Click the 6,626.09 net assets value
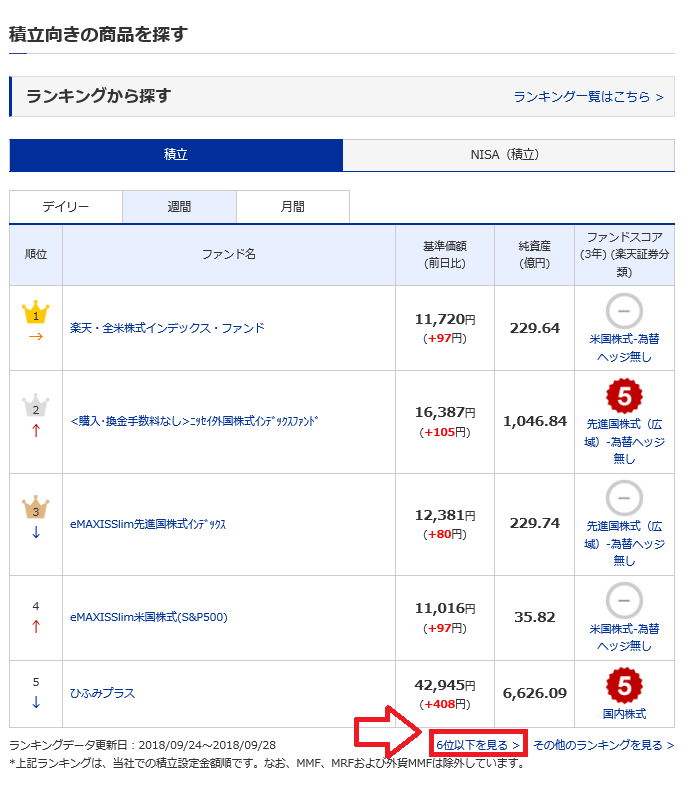 click(535, 693)
